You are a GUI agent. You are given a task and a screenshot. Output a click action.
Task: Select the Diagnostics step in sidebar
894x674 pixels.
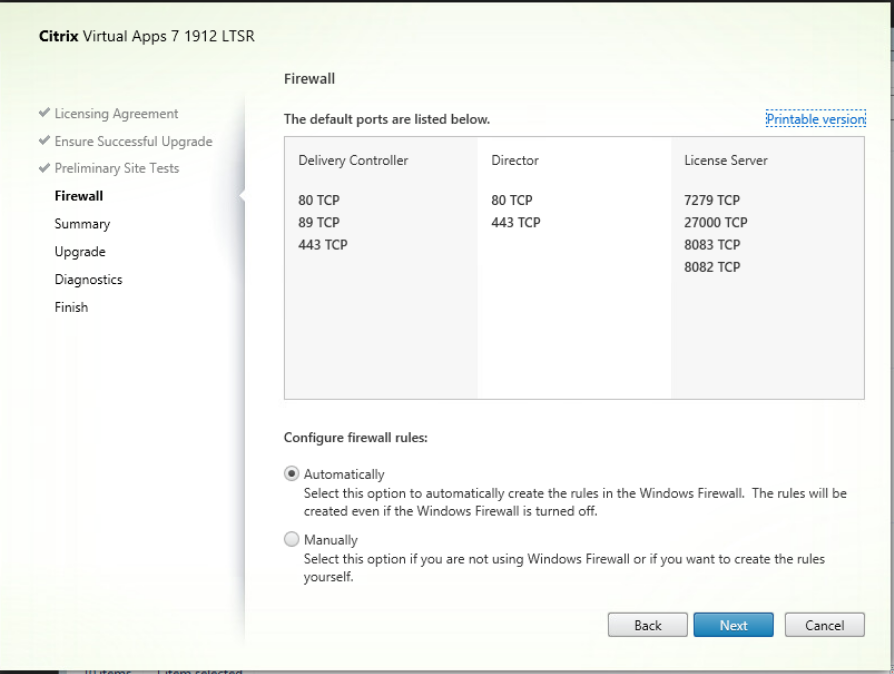pyautogui.click(x=88, y=279)
